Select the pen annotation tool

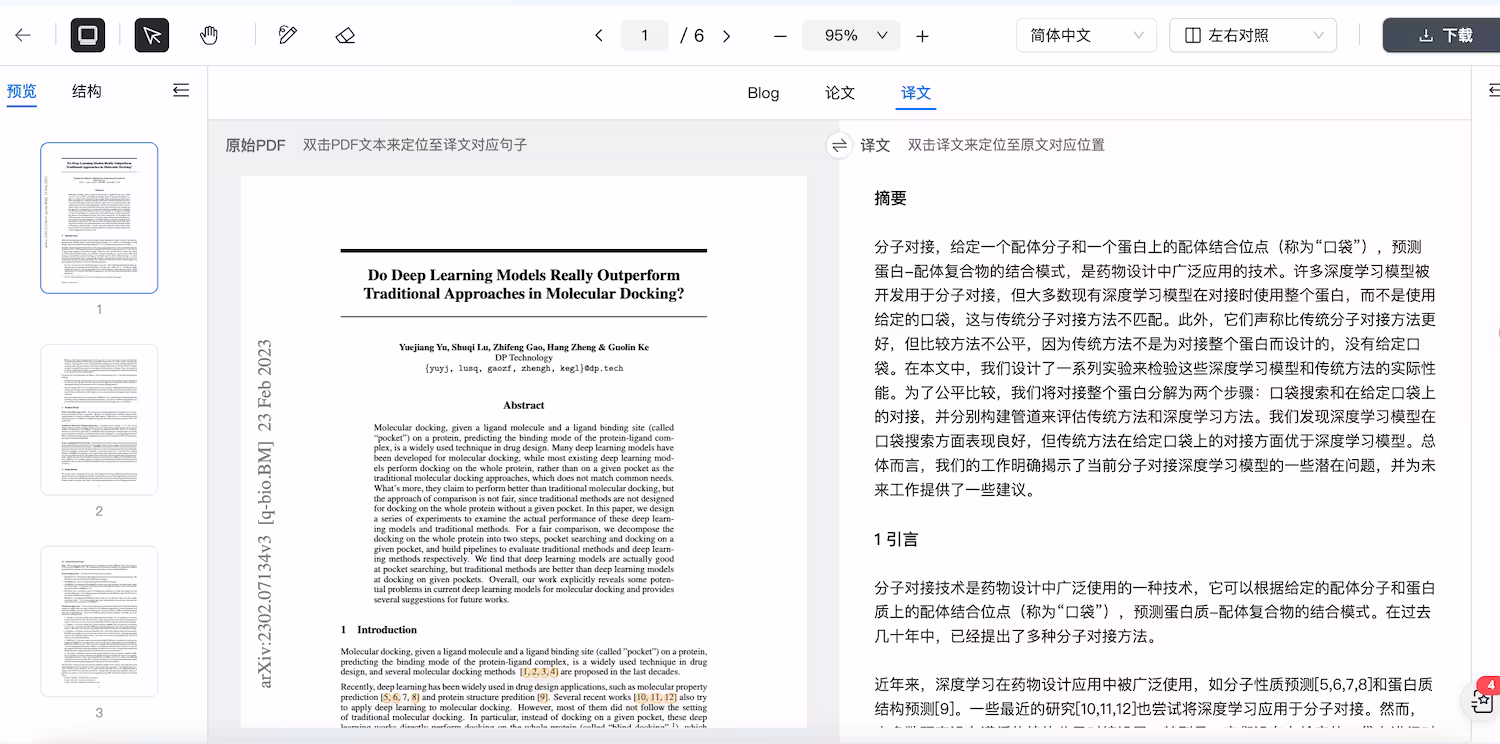[x=287, y=34]
